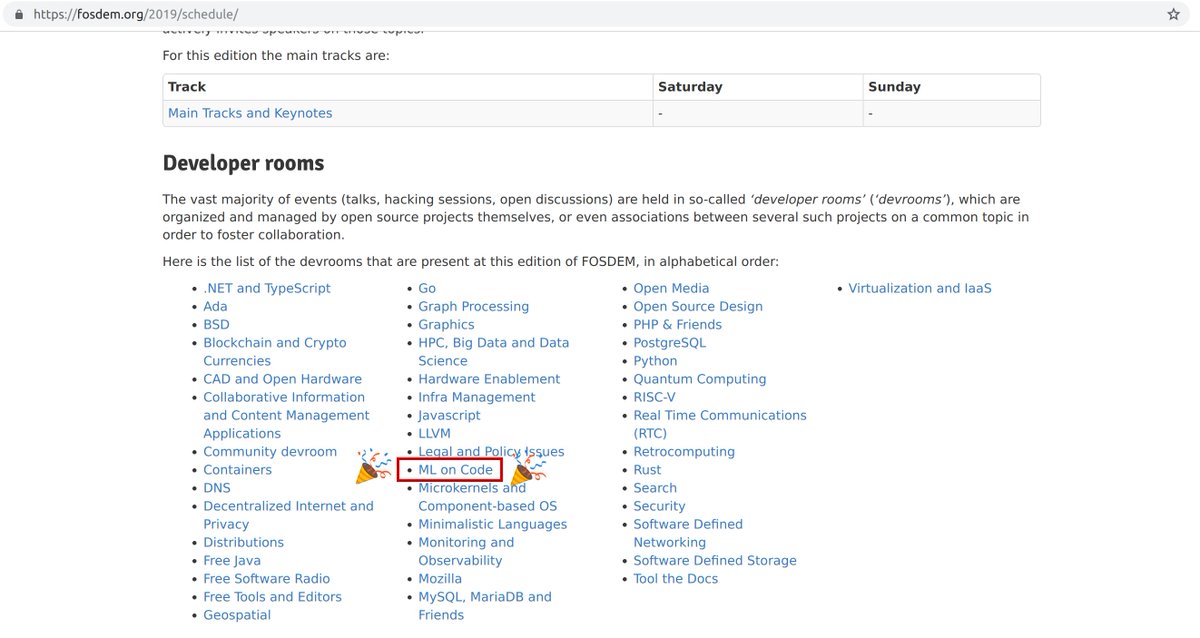Open the Tool the Docs devroom
The image size is (1200, 638).
675,578
